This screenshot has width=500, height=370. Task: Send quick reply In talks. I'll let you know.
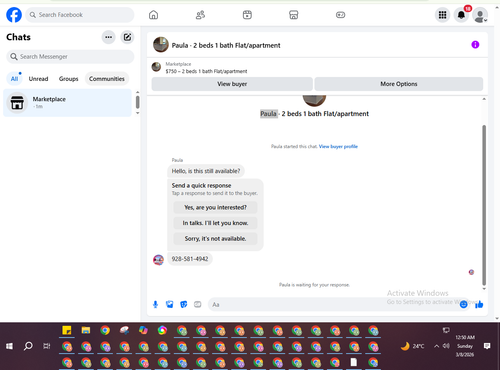[215, 223]
